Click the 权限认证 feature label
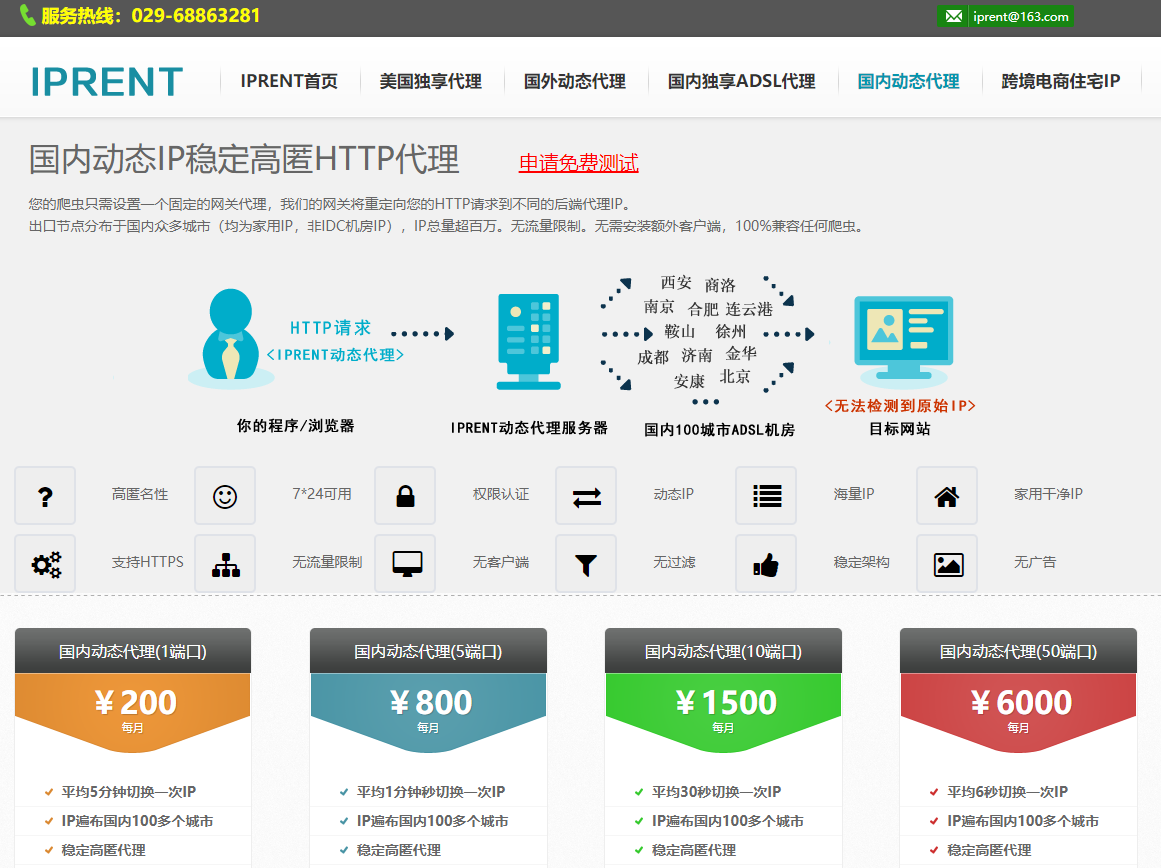The width and height of the screenshot is (1161, 868). pos(501,494)
